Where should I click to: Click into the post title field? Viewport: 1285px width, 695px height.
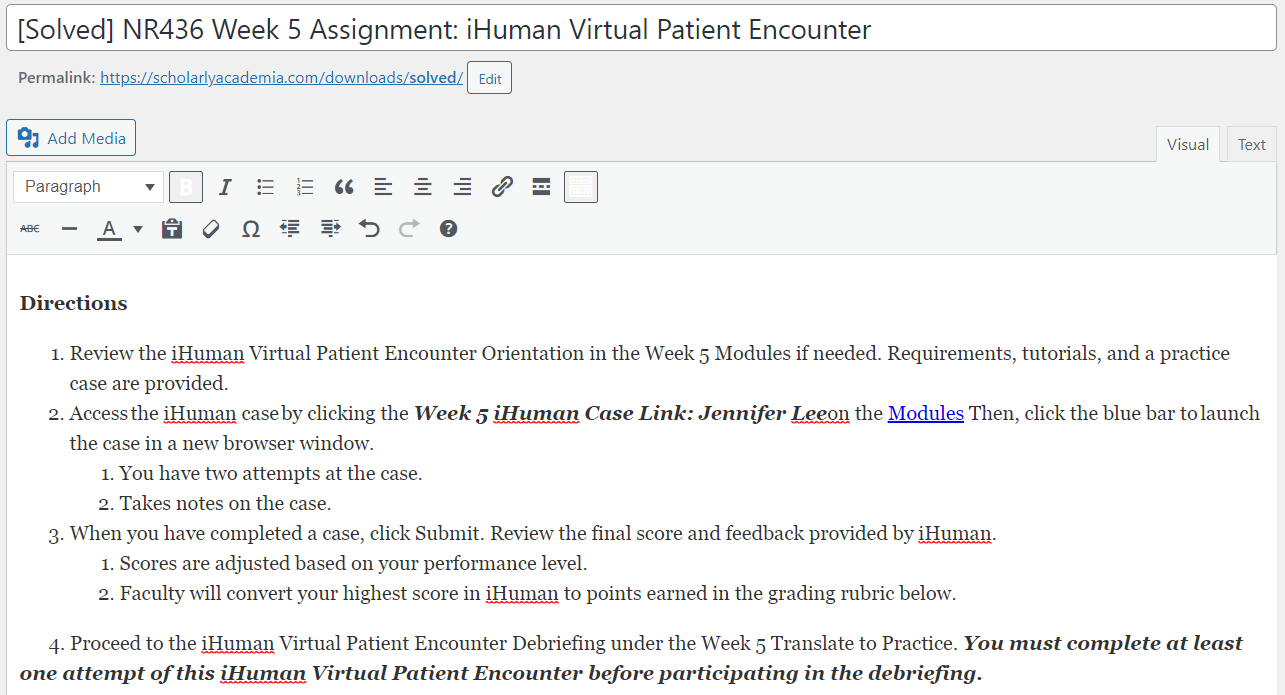point(642,29)
